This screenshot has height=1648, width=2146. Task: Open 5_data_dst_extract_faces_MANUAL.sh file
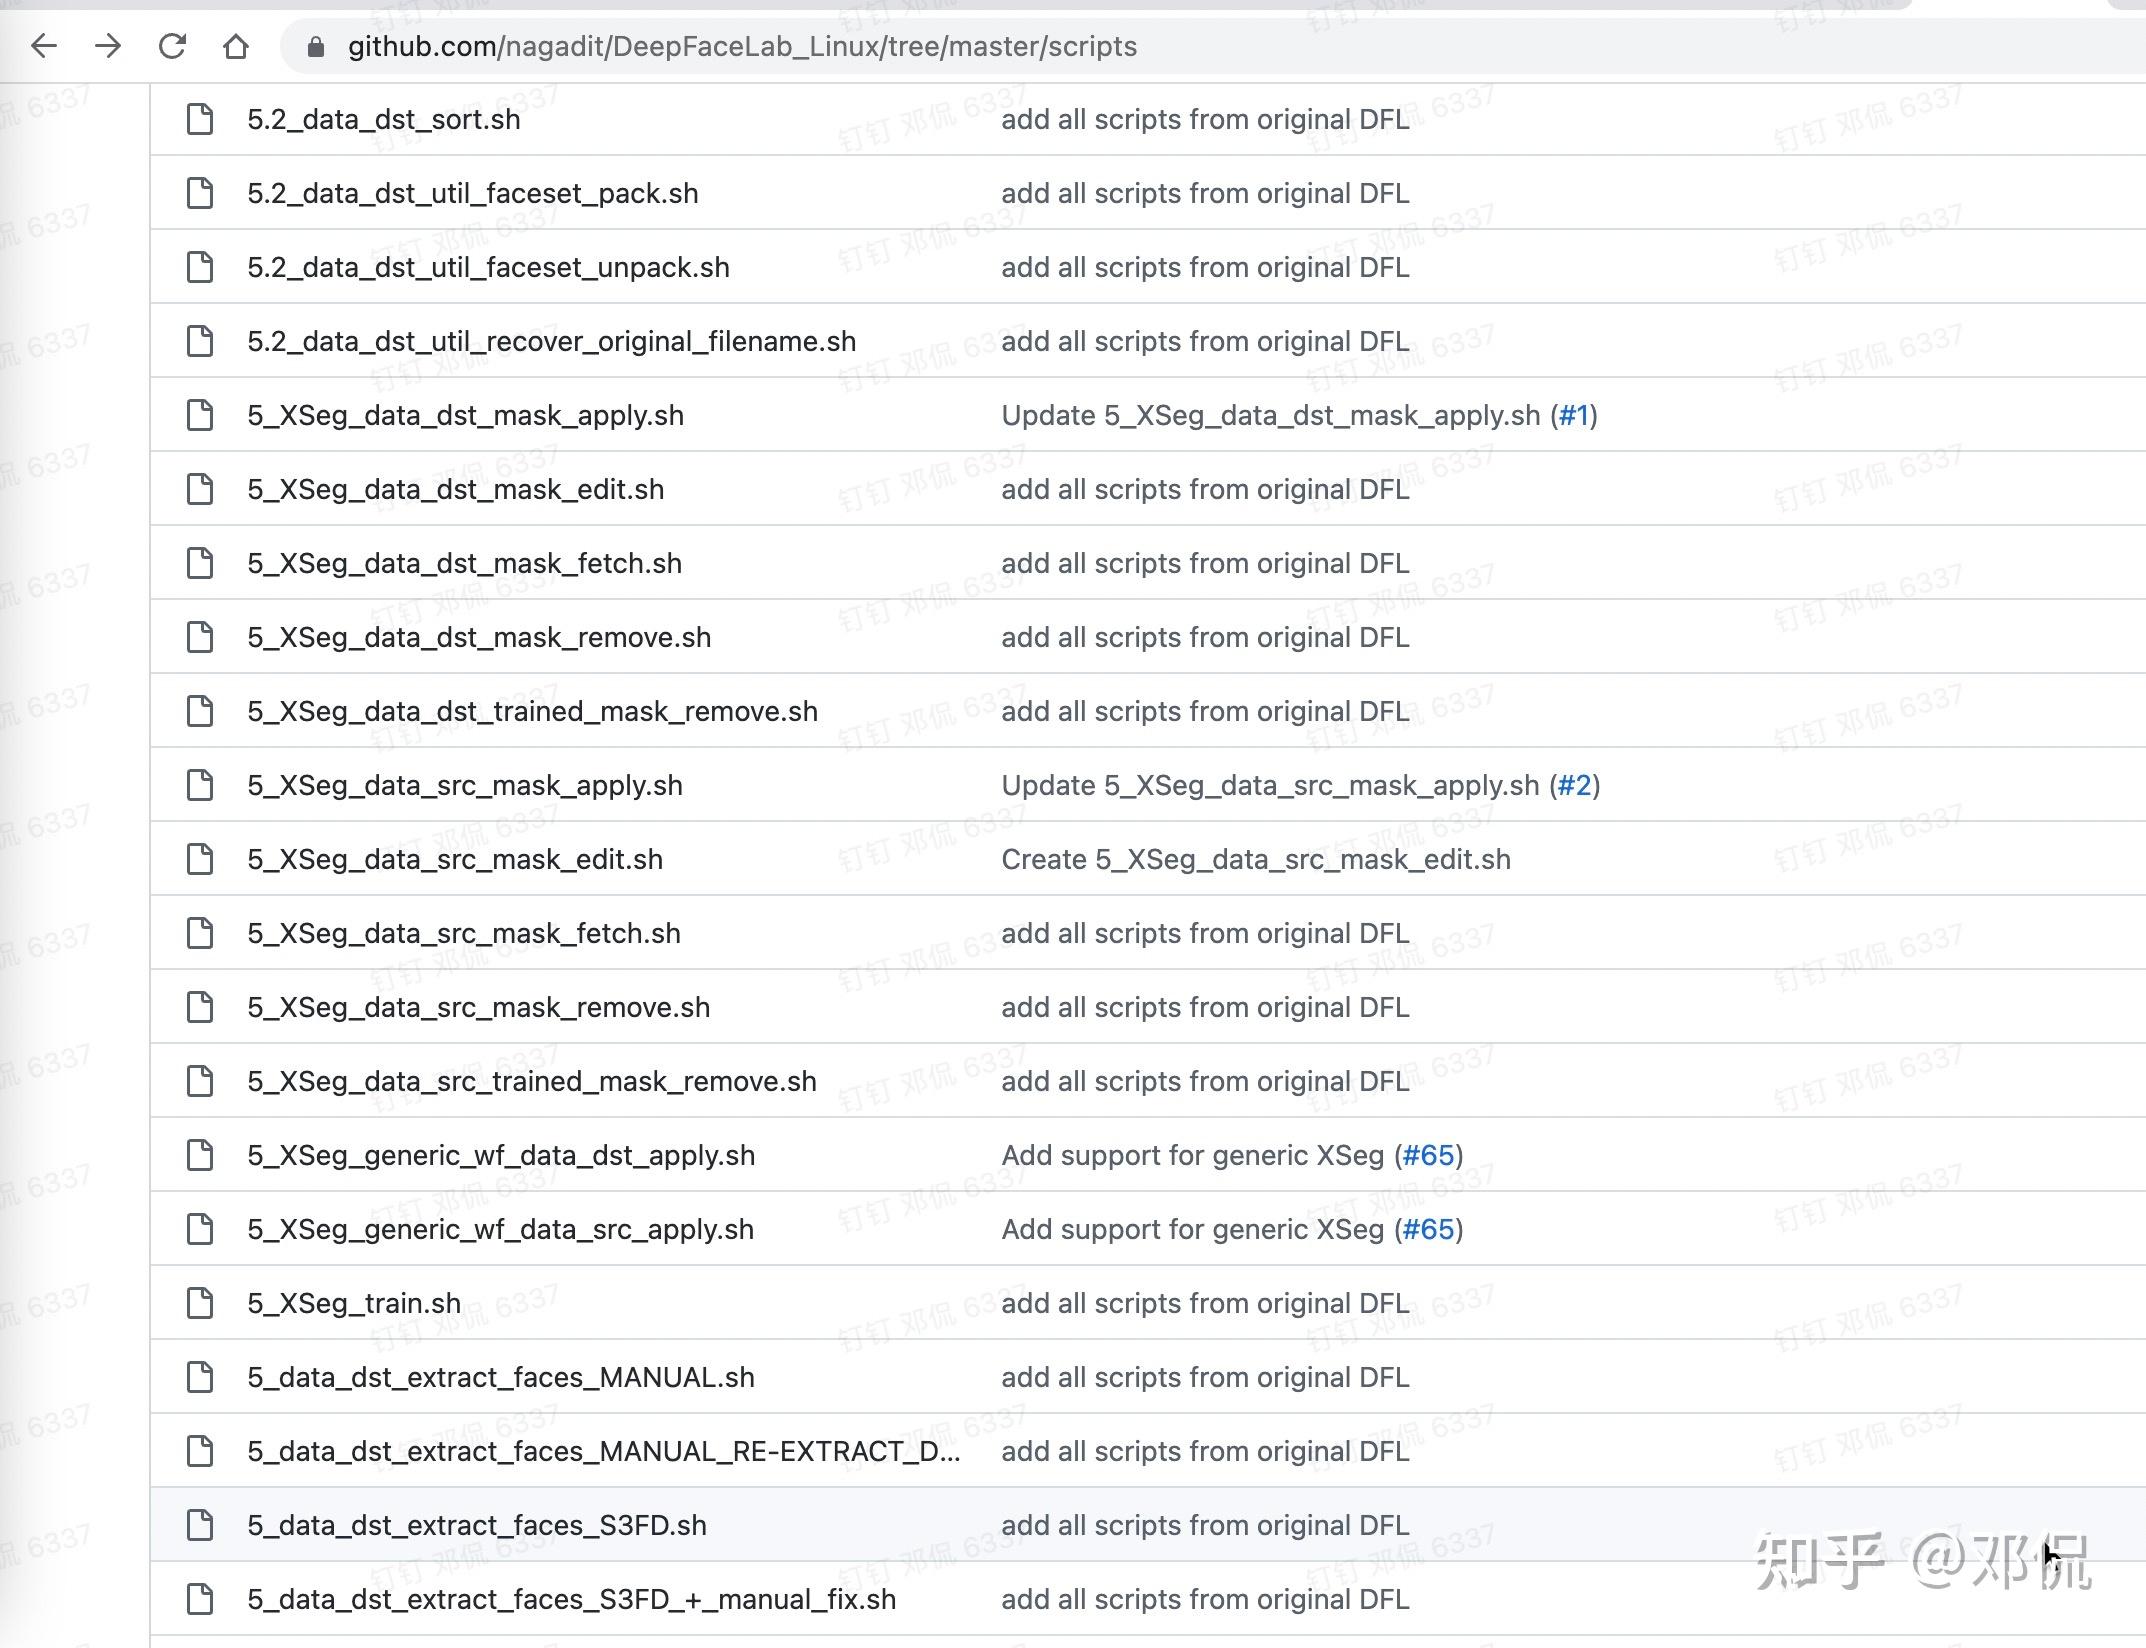[500, 1377]
